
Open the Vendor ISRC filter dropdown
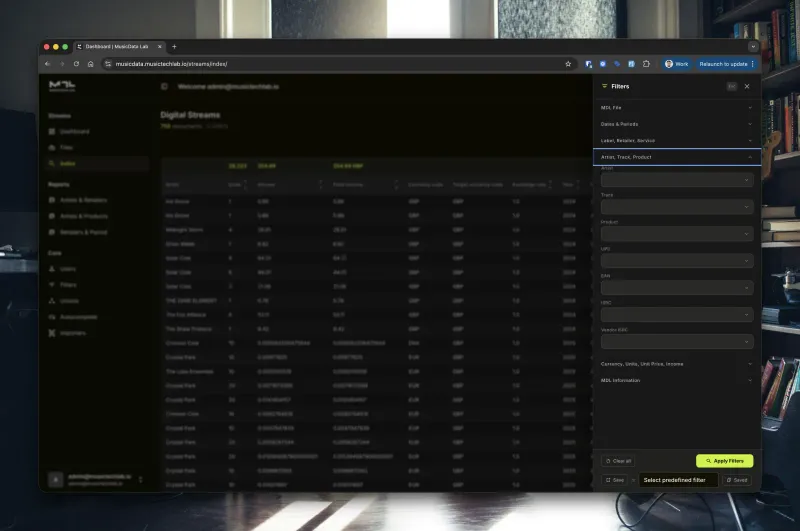[x=677, y=342]
